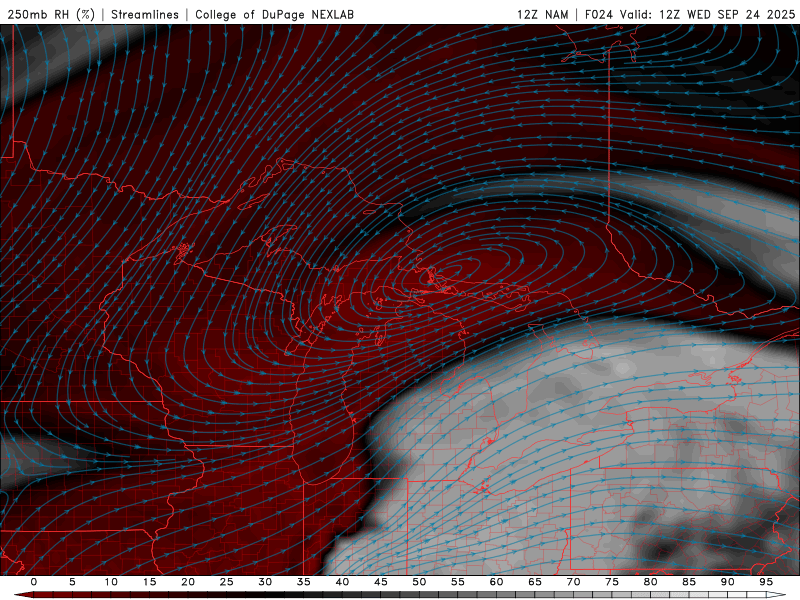The height and width of the screenshot is (600, 800).
Task: Click the 95 value on the color scale
Action: click(766, 582)
